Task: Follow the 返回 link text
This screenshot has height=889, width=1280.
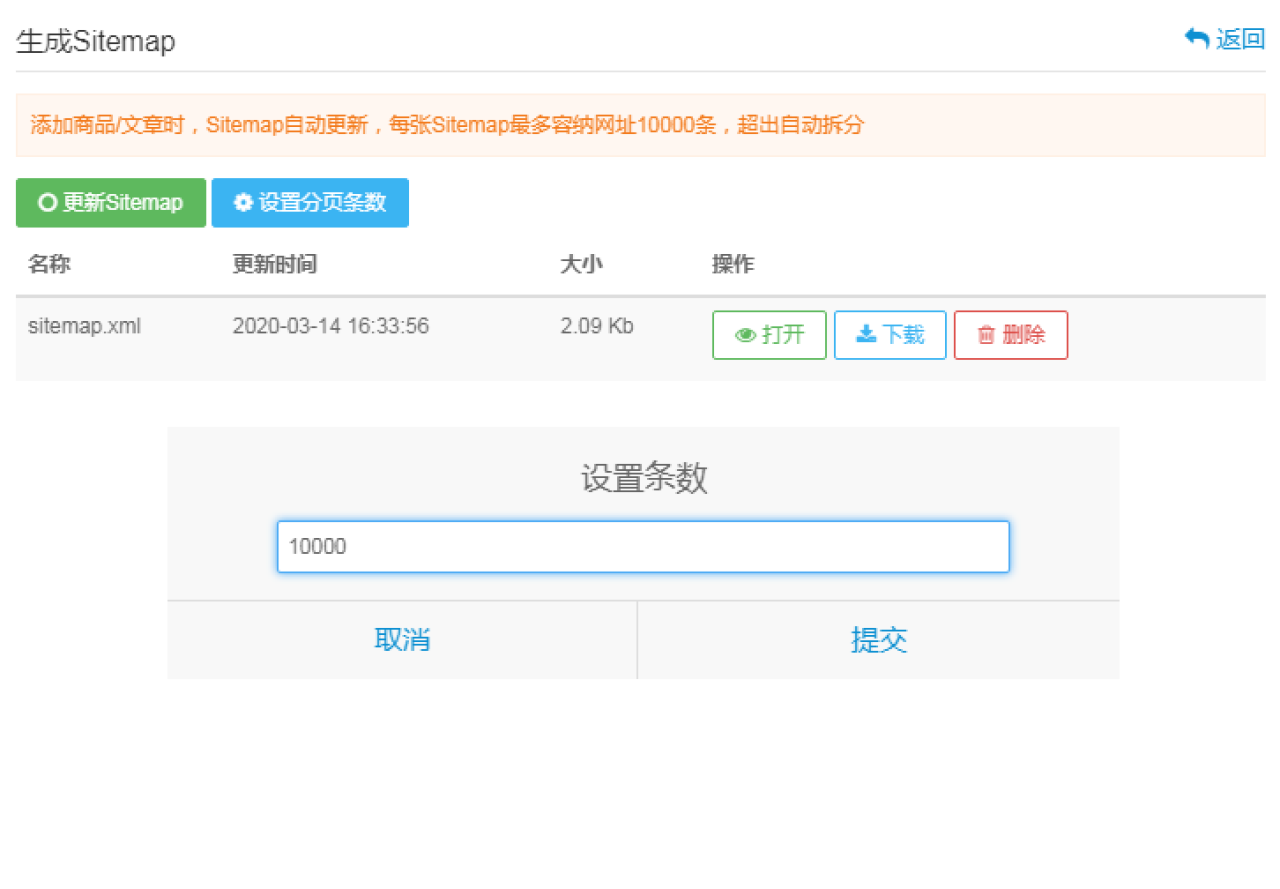Action: 1240,40
